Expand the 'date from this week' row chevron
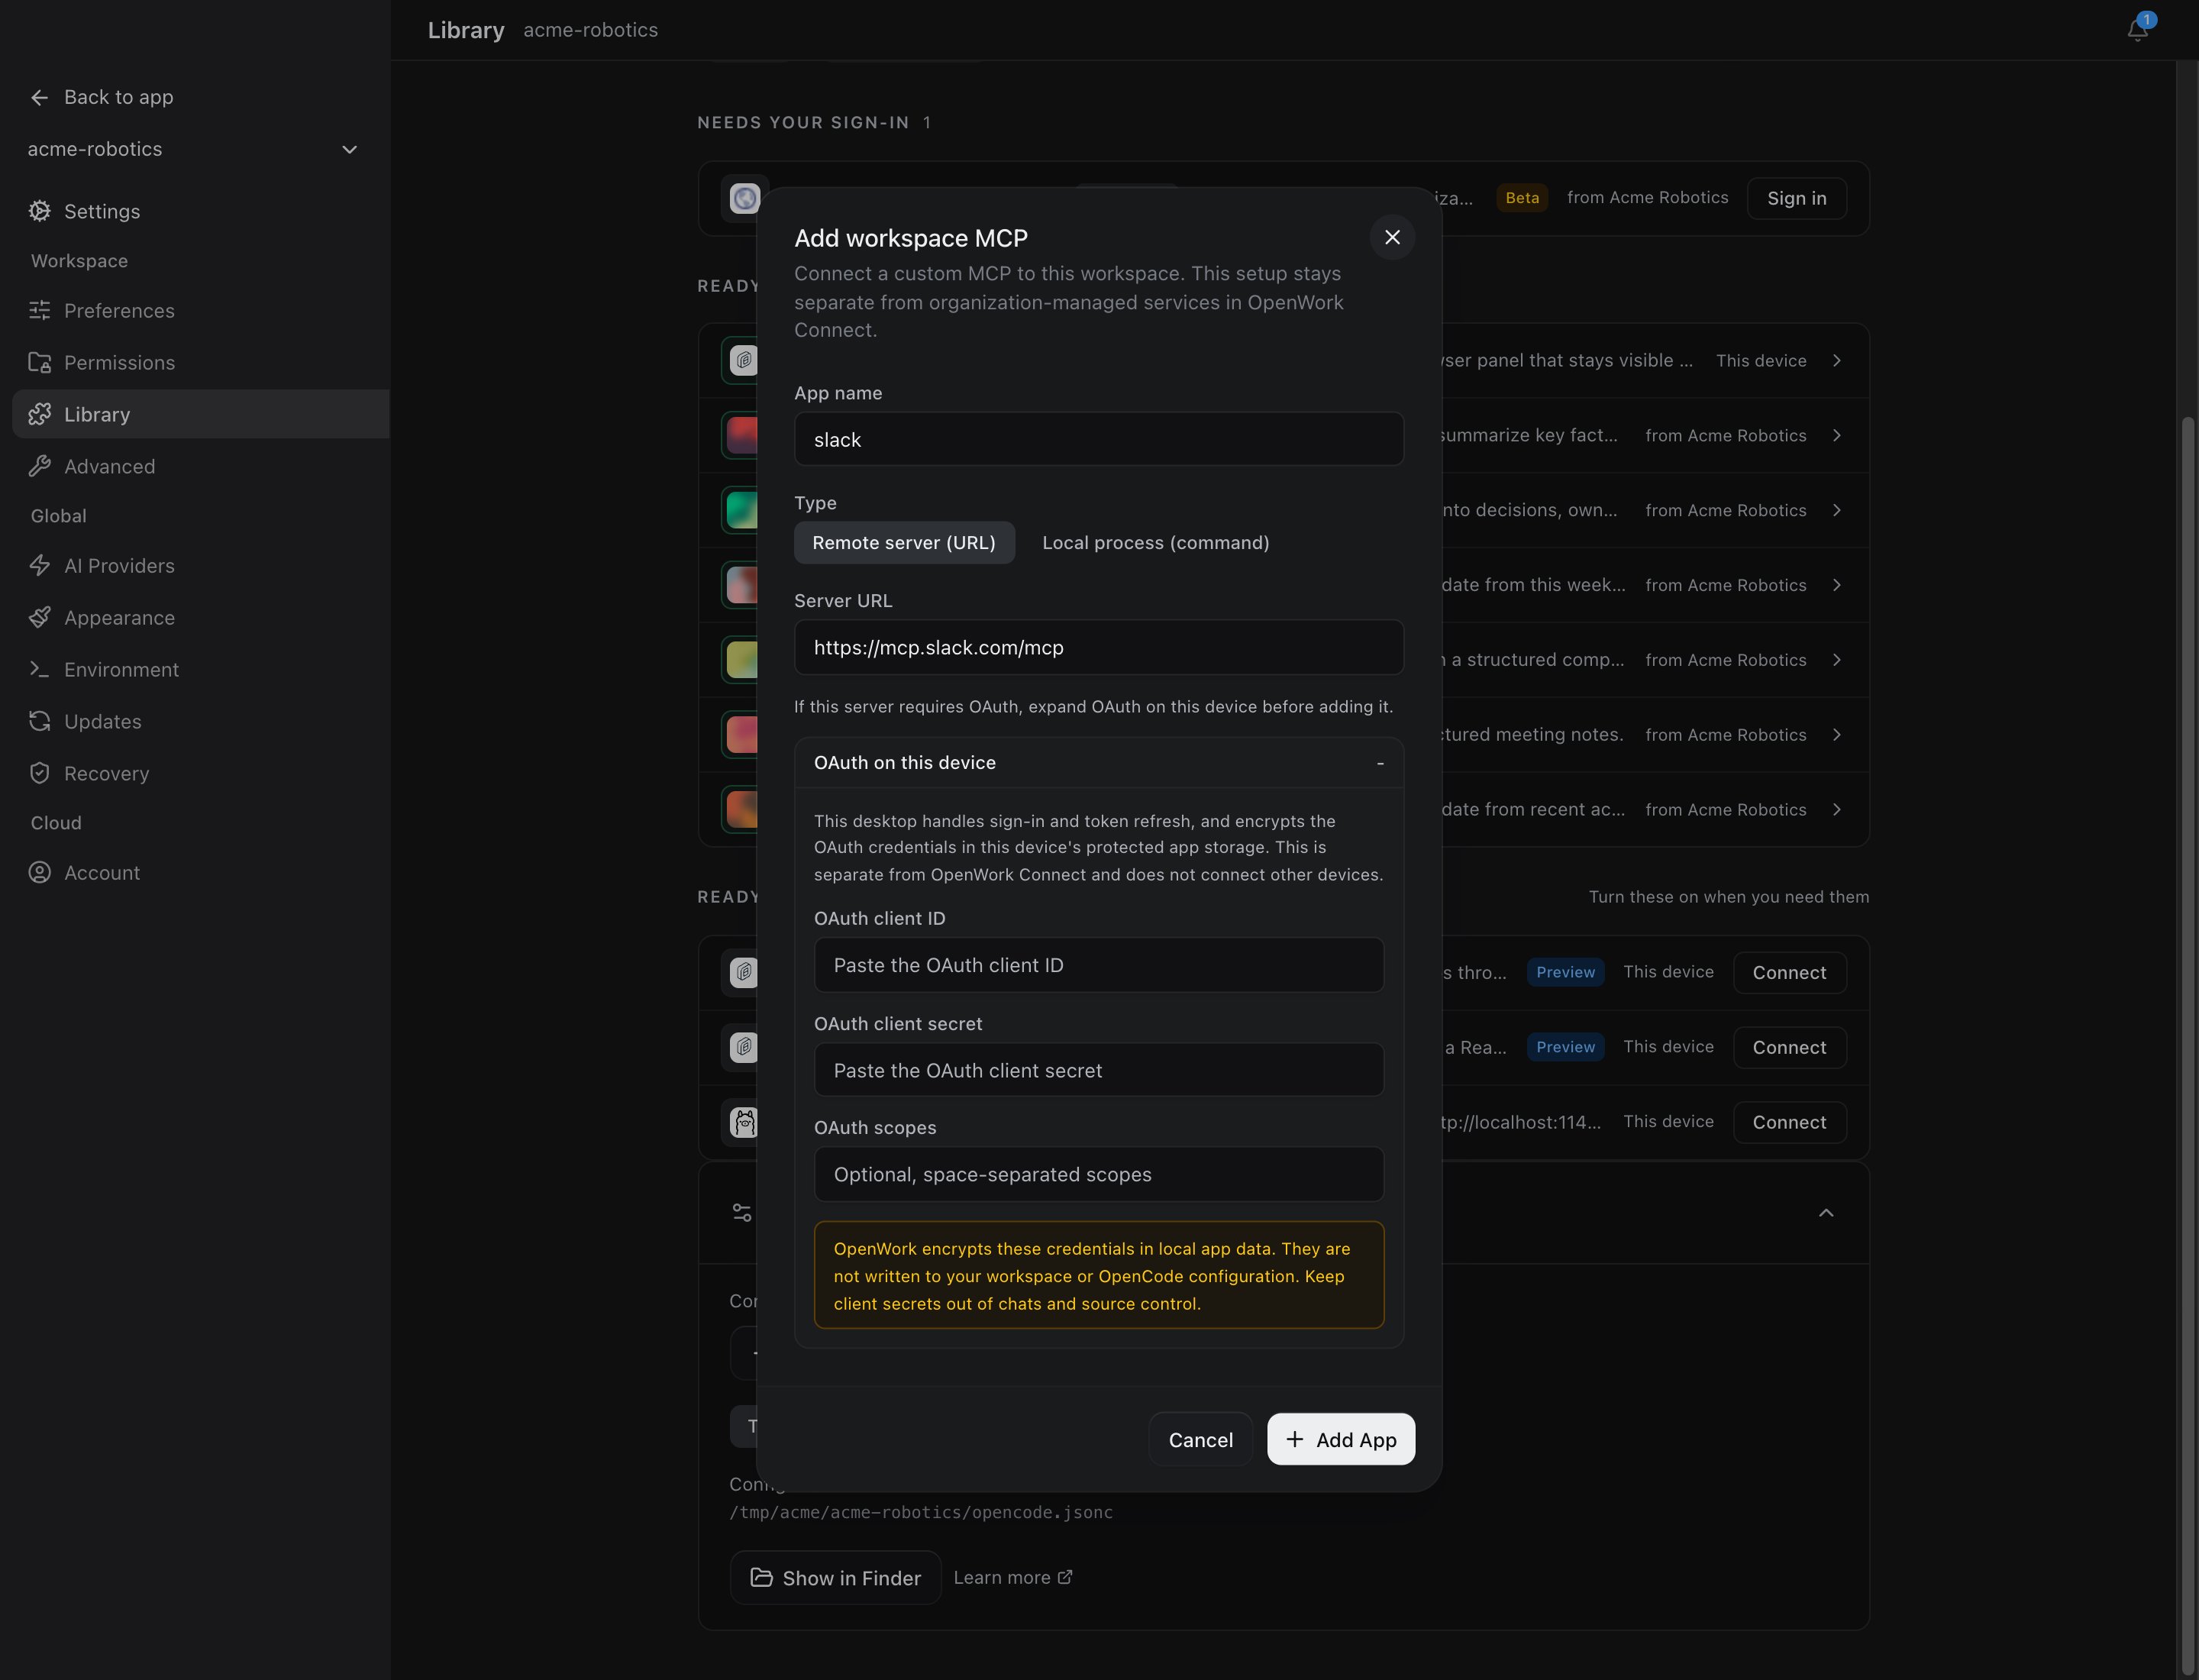Viewport: 2199px width, 1680px height. pyautogui.click(x=1836, y=585)
